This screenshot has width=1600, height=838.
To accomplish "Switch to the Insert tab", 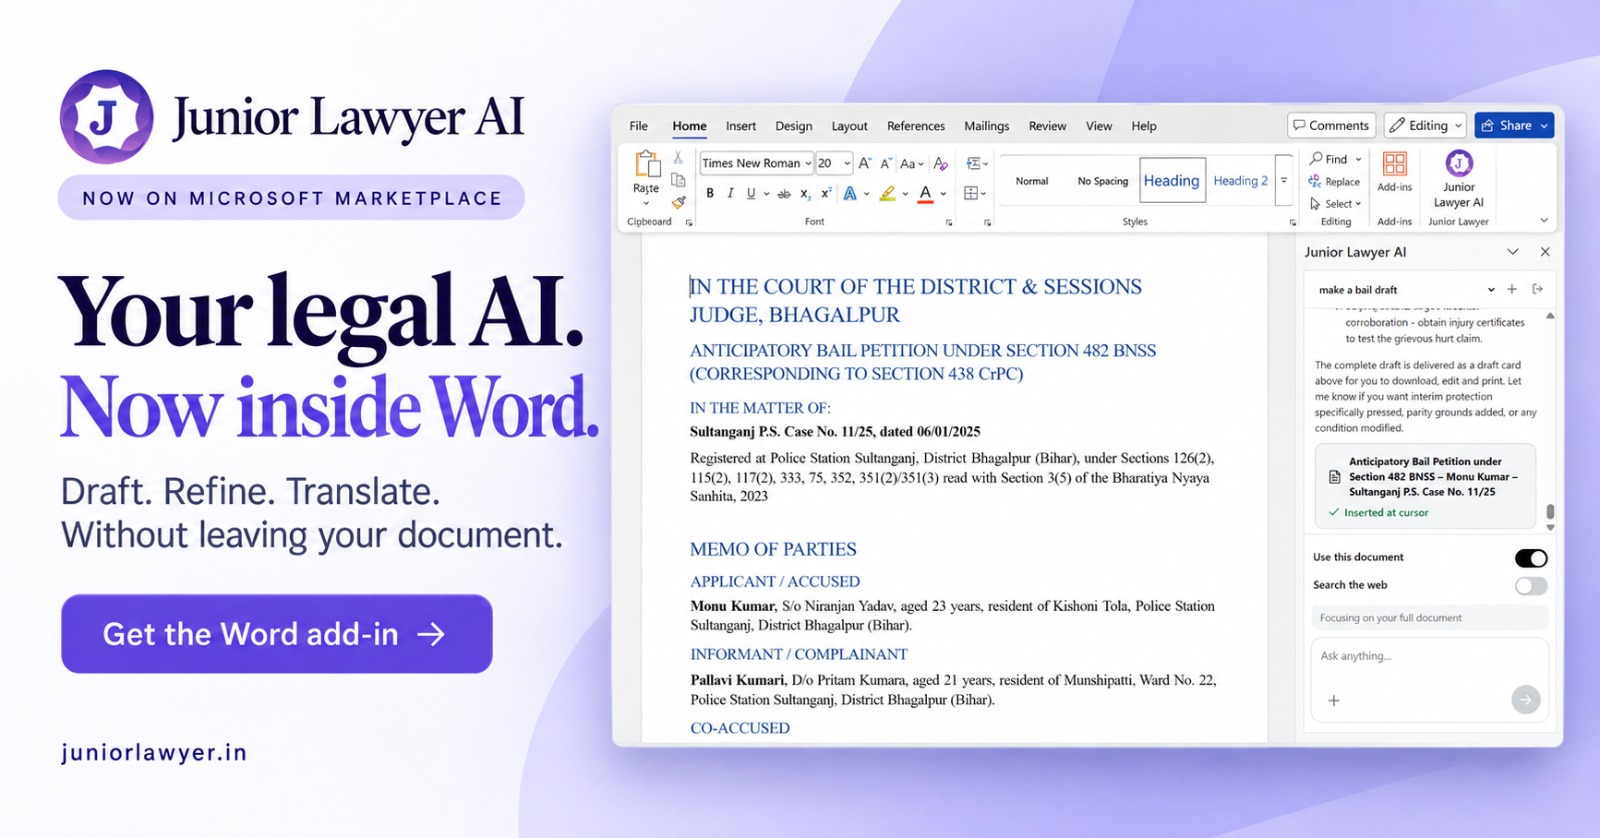I will [x=741, y=126].
